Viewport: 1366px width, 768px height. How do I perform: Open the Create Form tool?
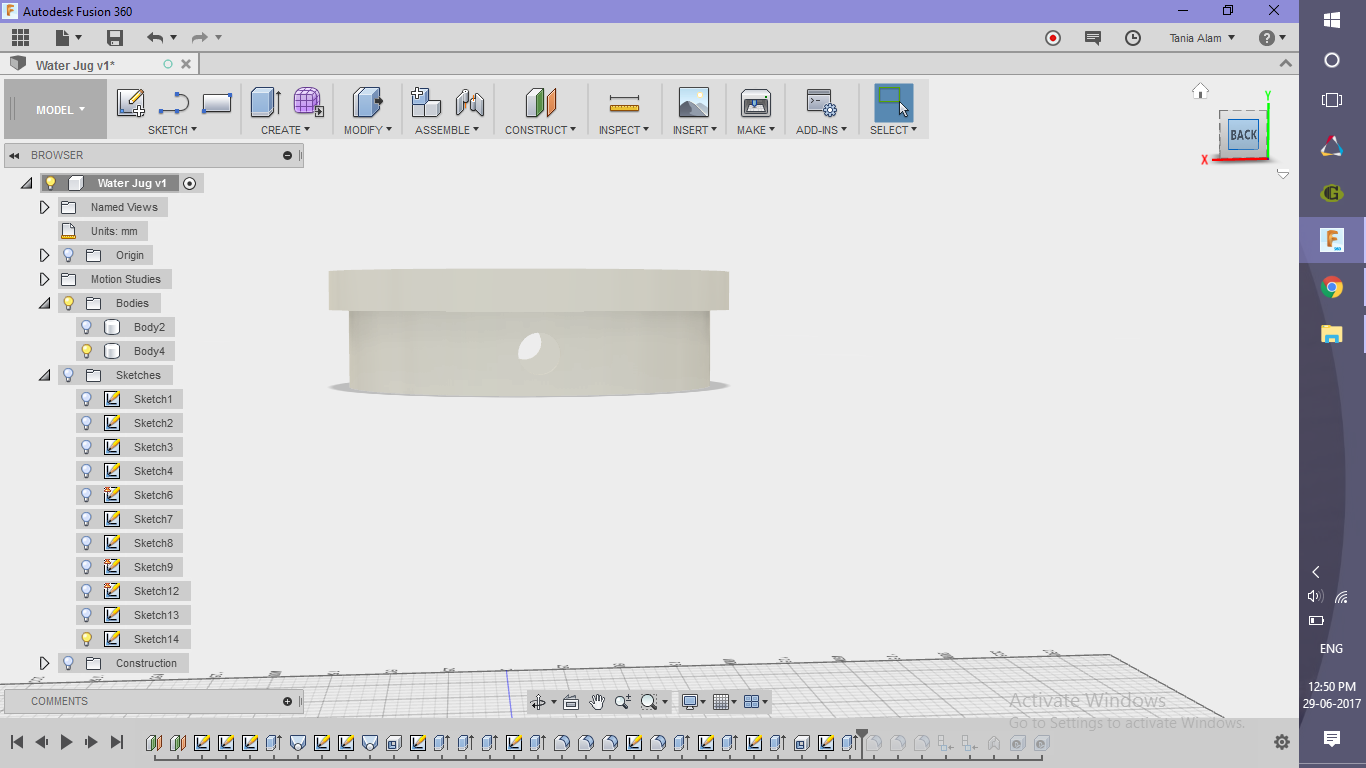tap(308, 103)
